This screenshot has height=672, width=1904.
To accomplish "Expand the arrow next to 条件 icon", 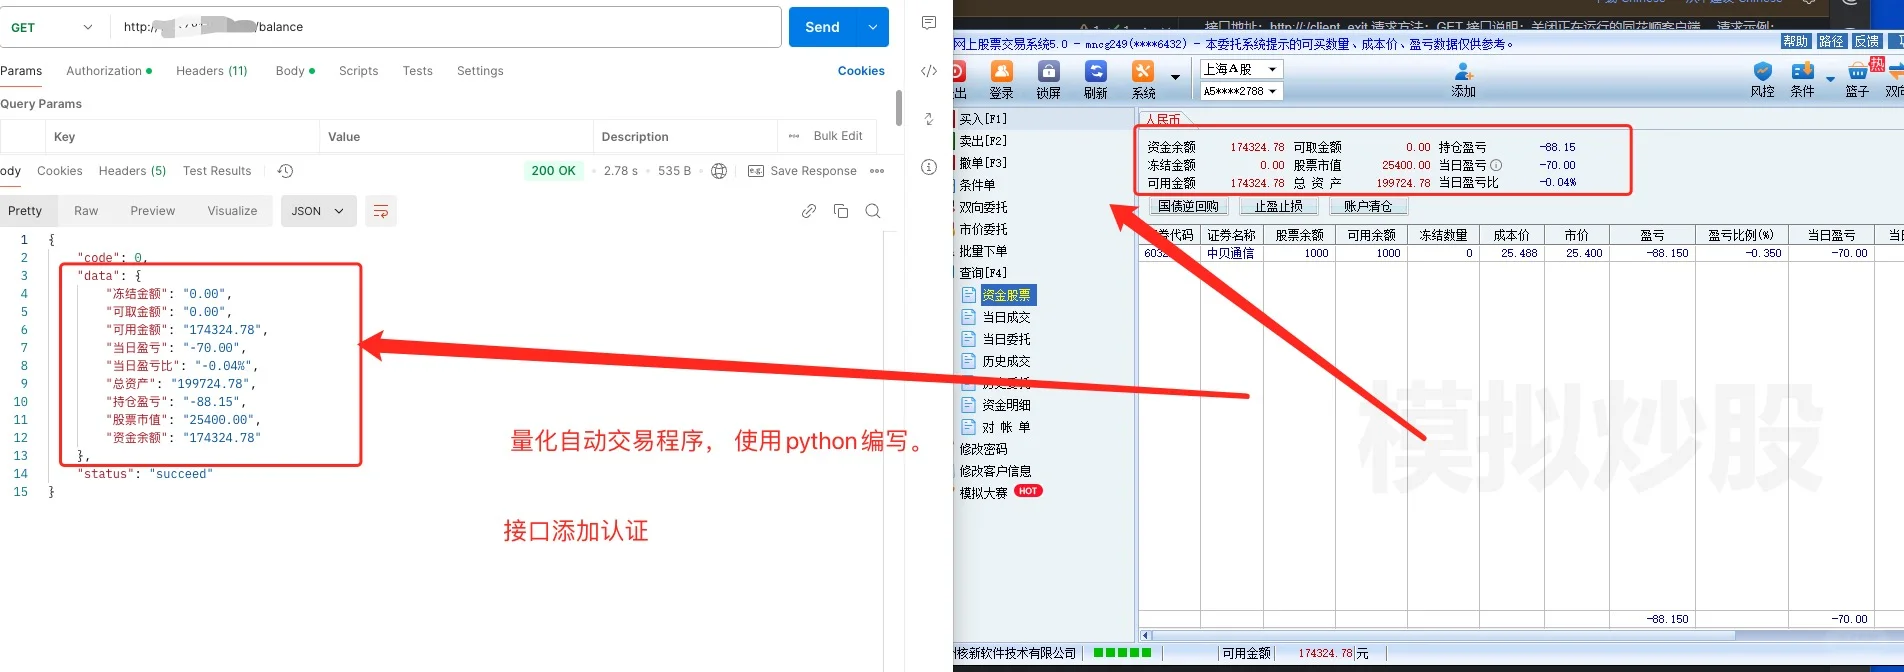I will coord(1830,78).
